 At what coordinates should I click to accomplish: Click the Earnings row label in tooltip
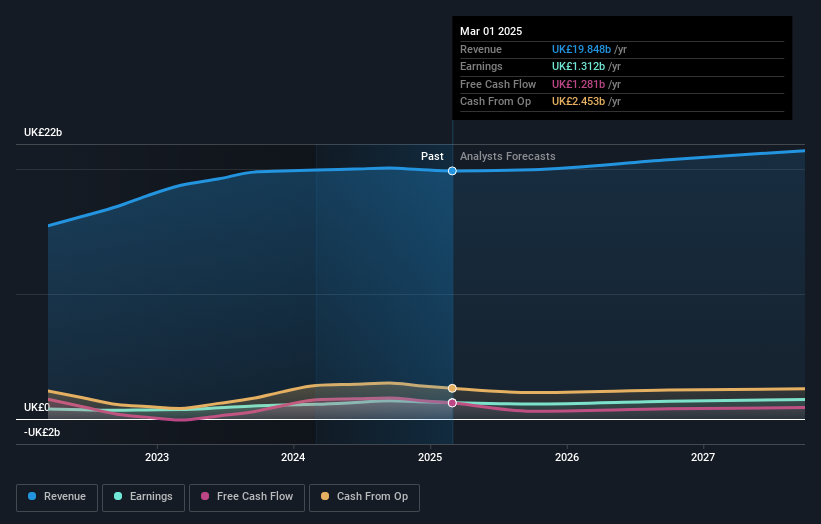pyautogui.click(x=481, y=66)
